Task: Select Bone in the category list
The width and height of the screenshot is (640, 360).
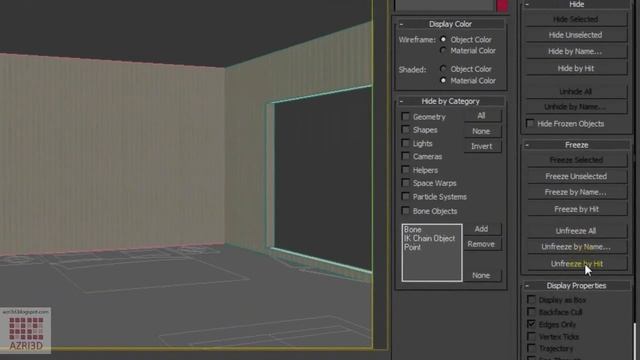Action: 412,230
